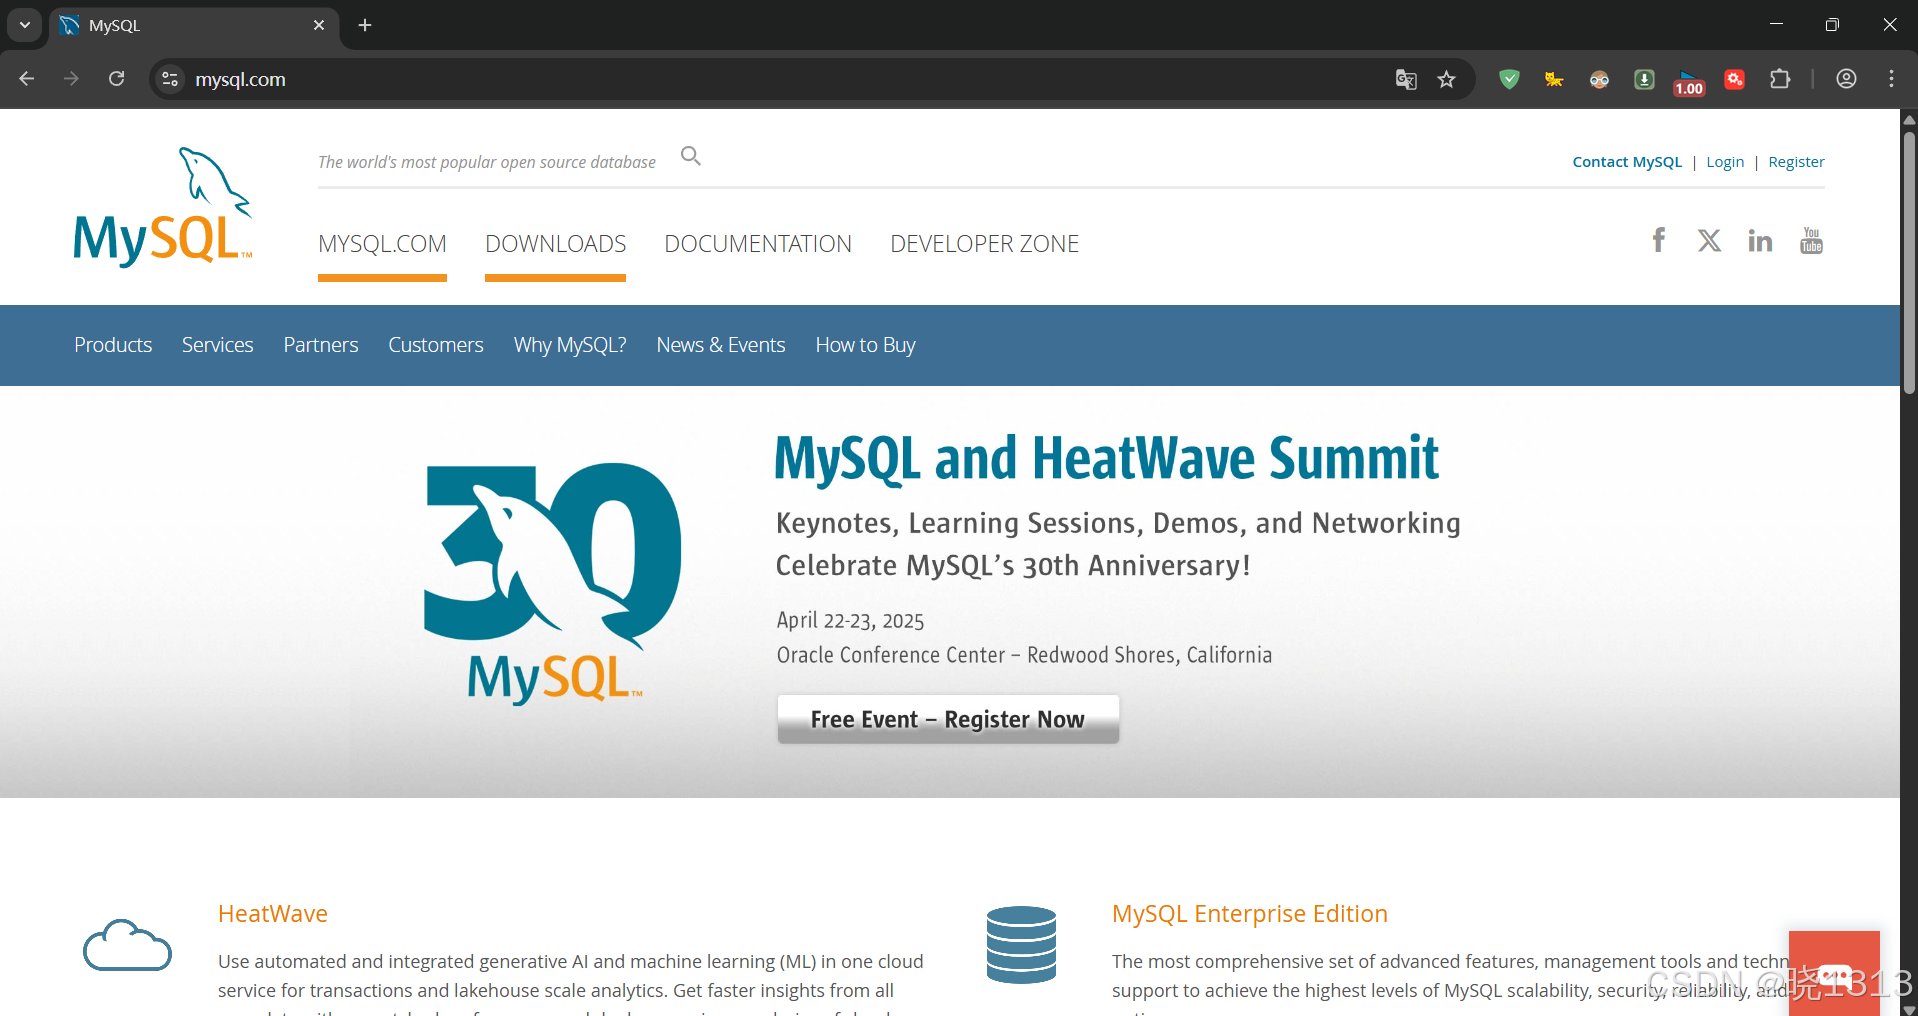Screen dimensions: 1918x1016
Task: Open the red square extension icon
Action: pyautogui.click(x=1735, y=79)
